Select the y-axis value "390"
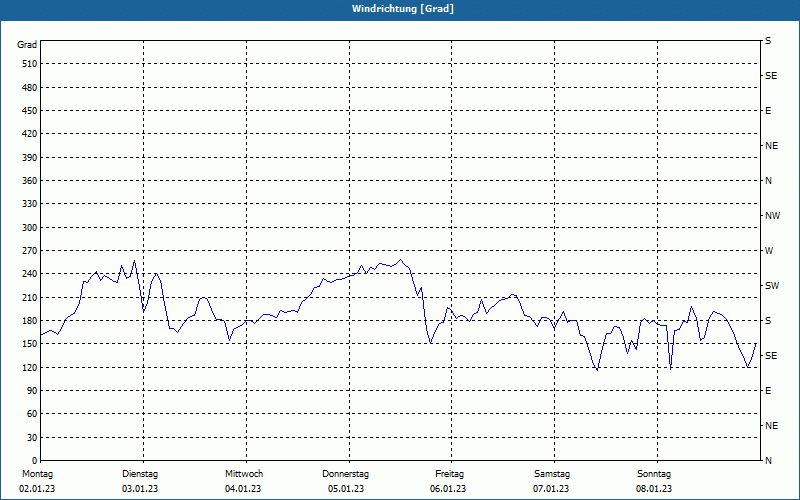This screenshot has height=500, width=800. tap(30, 158)
